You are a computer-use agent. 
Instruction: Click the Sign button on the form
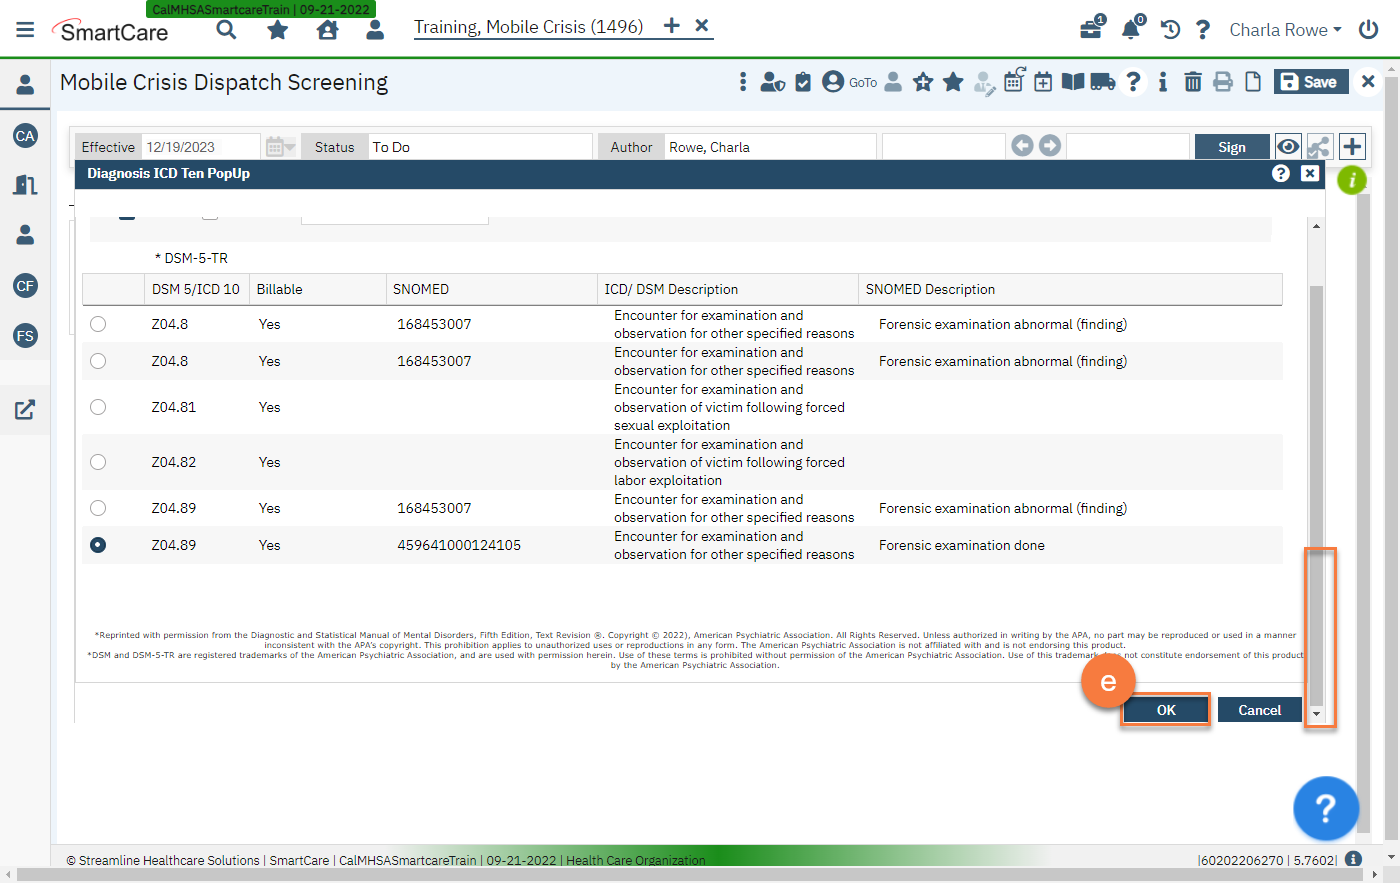(x=1232, y=146)
